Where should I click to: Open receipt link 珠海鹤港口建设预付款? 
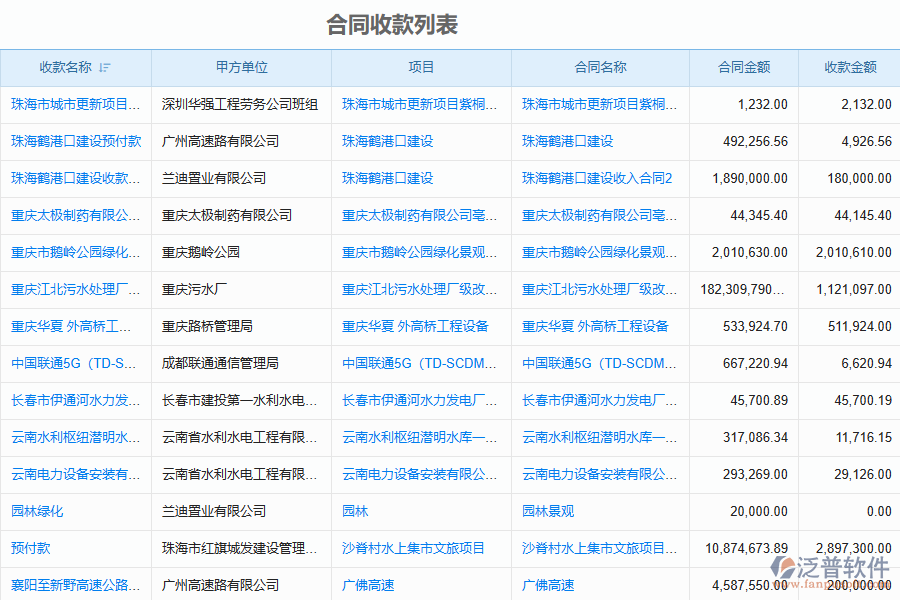point(76,141)
